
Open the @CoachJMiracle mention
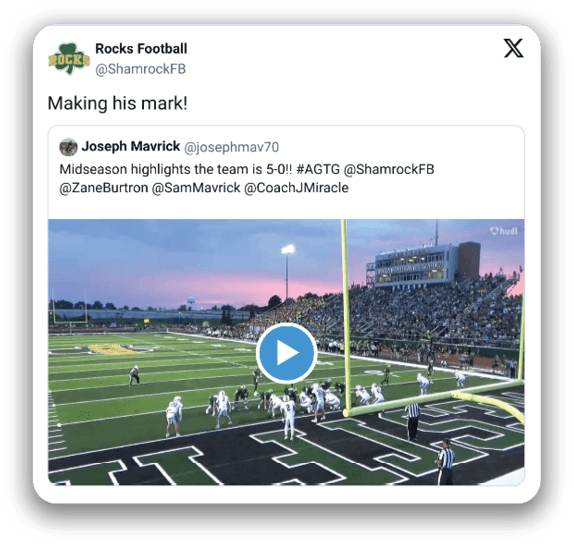click(x=296, y=188)
